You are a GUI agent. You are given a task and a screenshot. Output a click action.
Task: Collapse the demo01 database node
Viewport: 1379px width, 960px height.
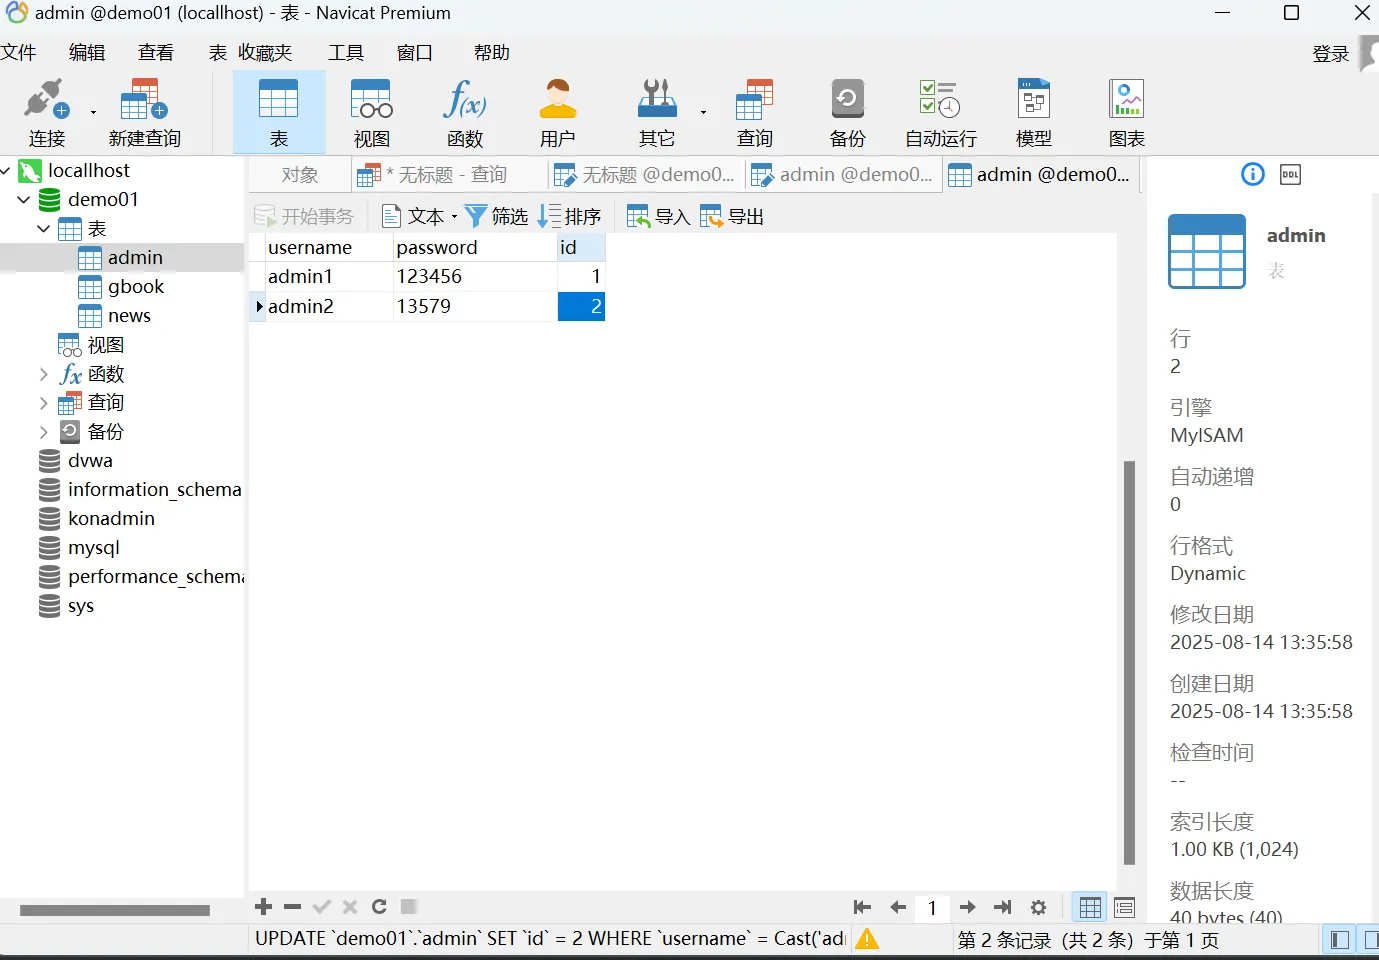click(24, 200)
